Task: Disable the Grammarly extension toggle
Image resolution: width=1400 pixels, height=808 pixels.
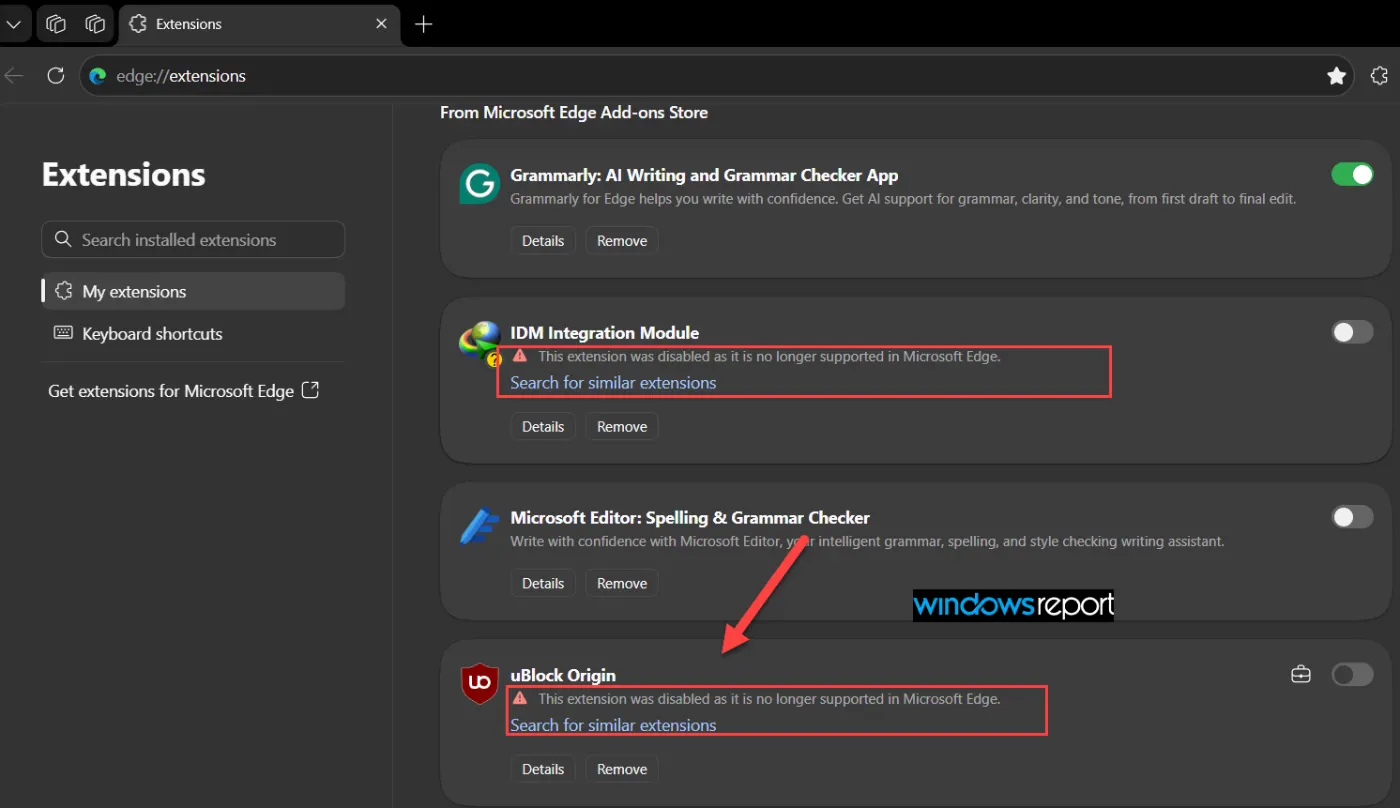Action: coord(1352,175)
